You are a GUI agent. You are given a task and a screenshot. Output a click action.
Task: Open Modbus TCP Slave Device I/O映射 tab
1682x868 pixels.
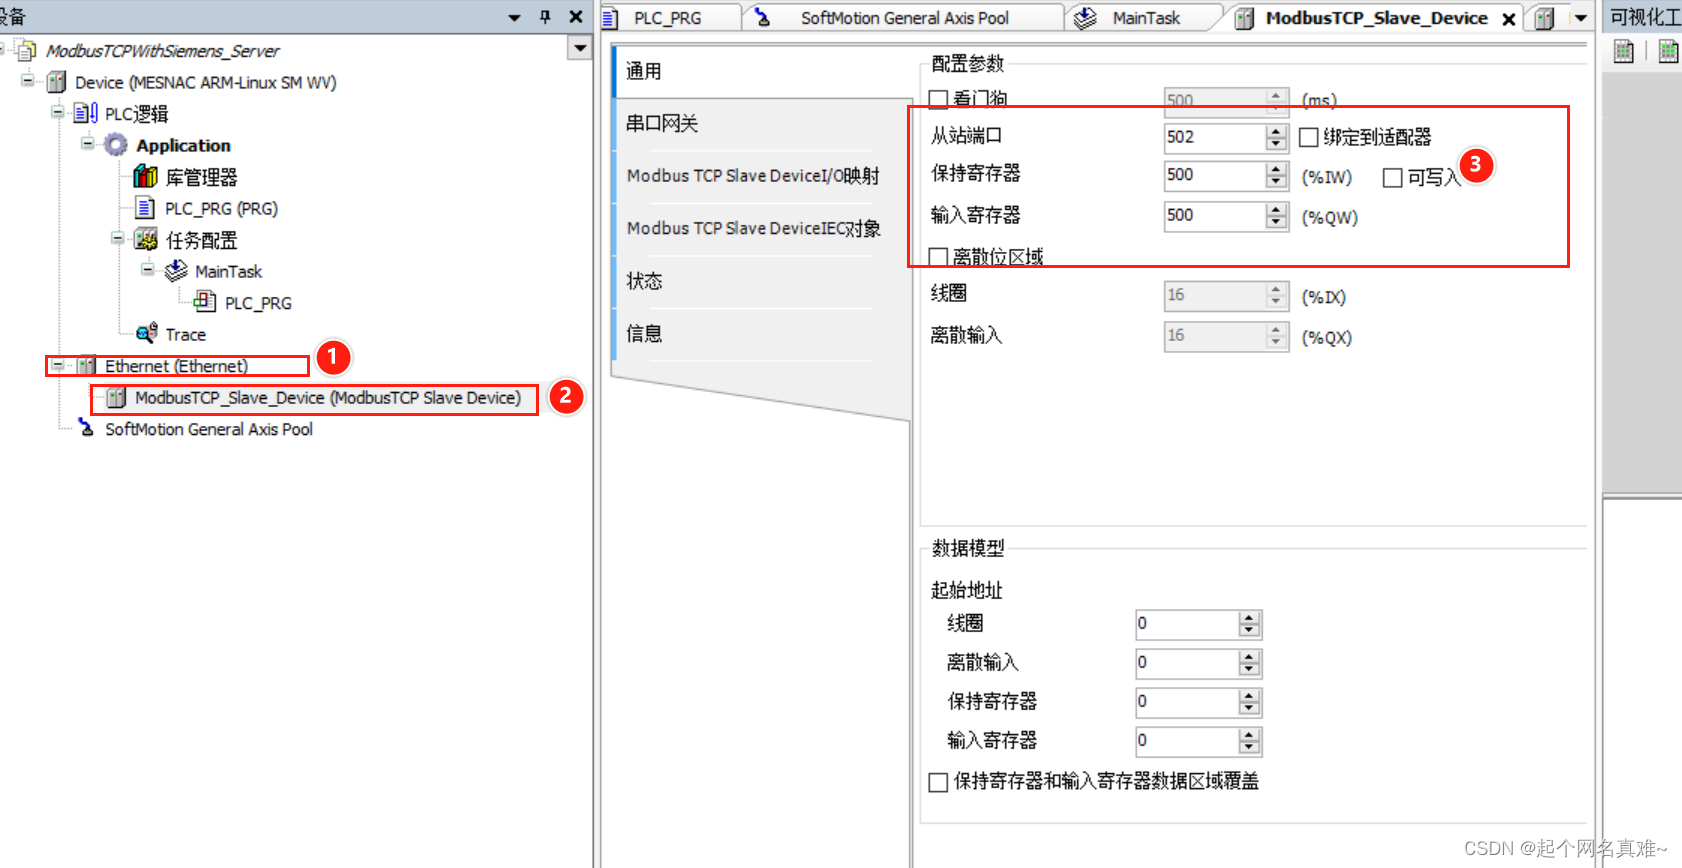762,176
